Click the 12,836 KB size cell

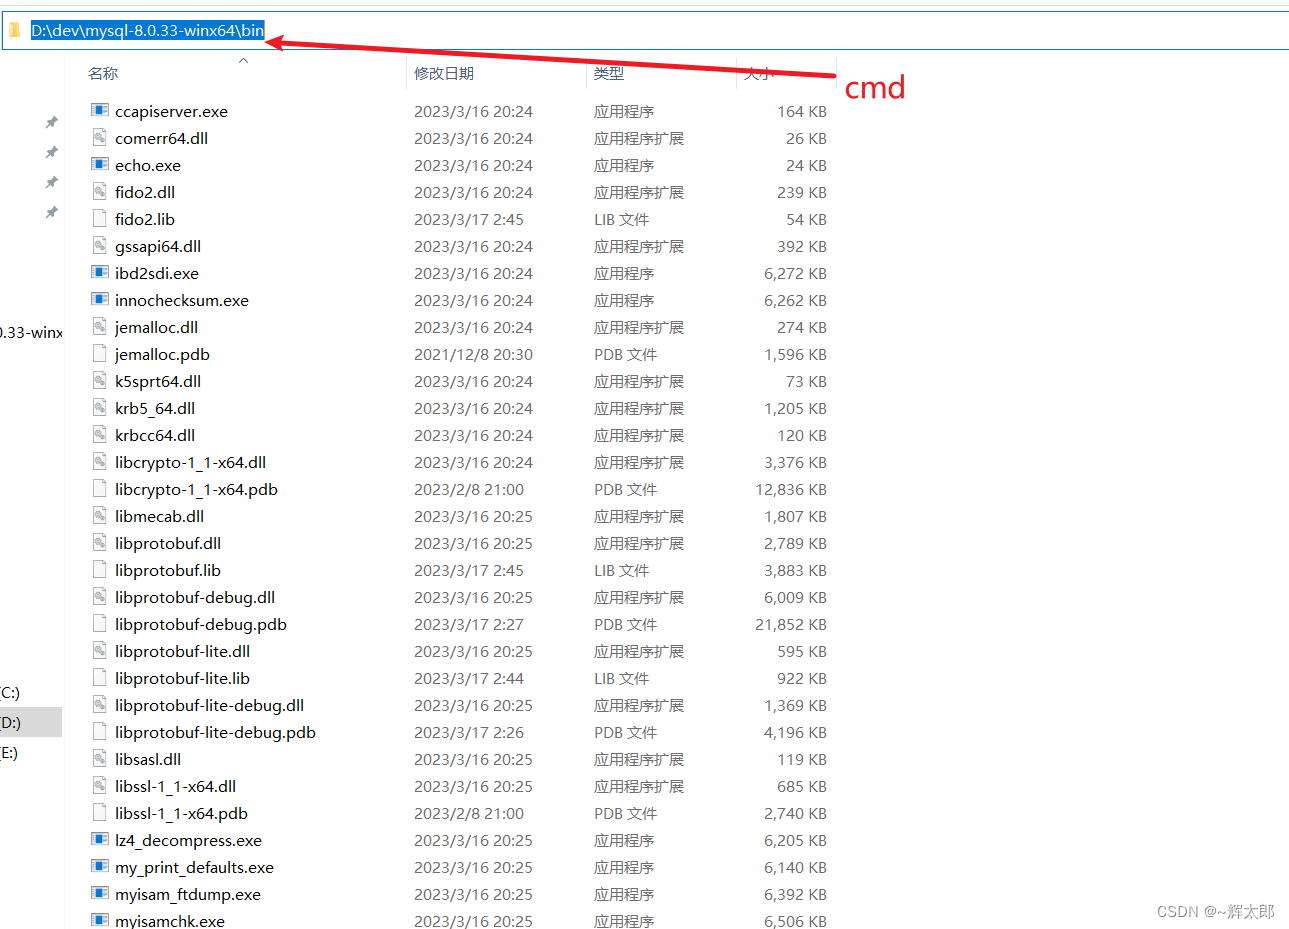(x=791, y=489)
